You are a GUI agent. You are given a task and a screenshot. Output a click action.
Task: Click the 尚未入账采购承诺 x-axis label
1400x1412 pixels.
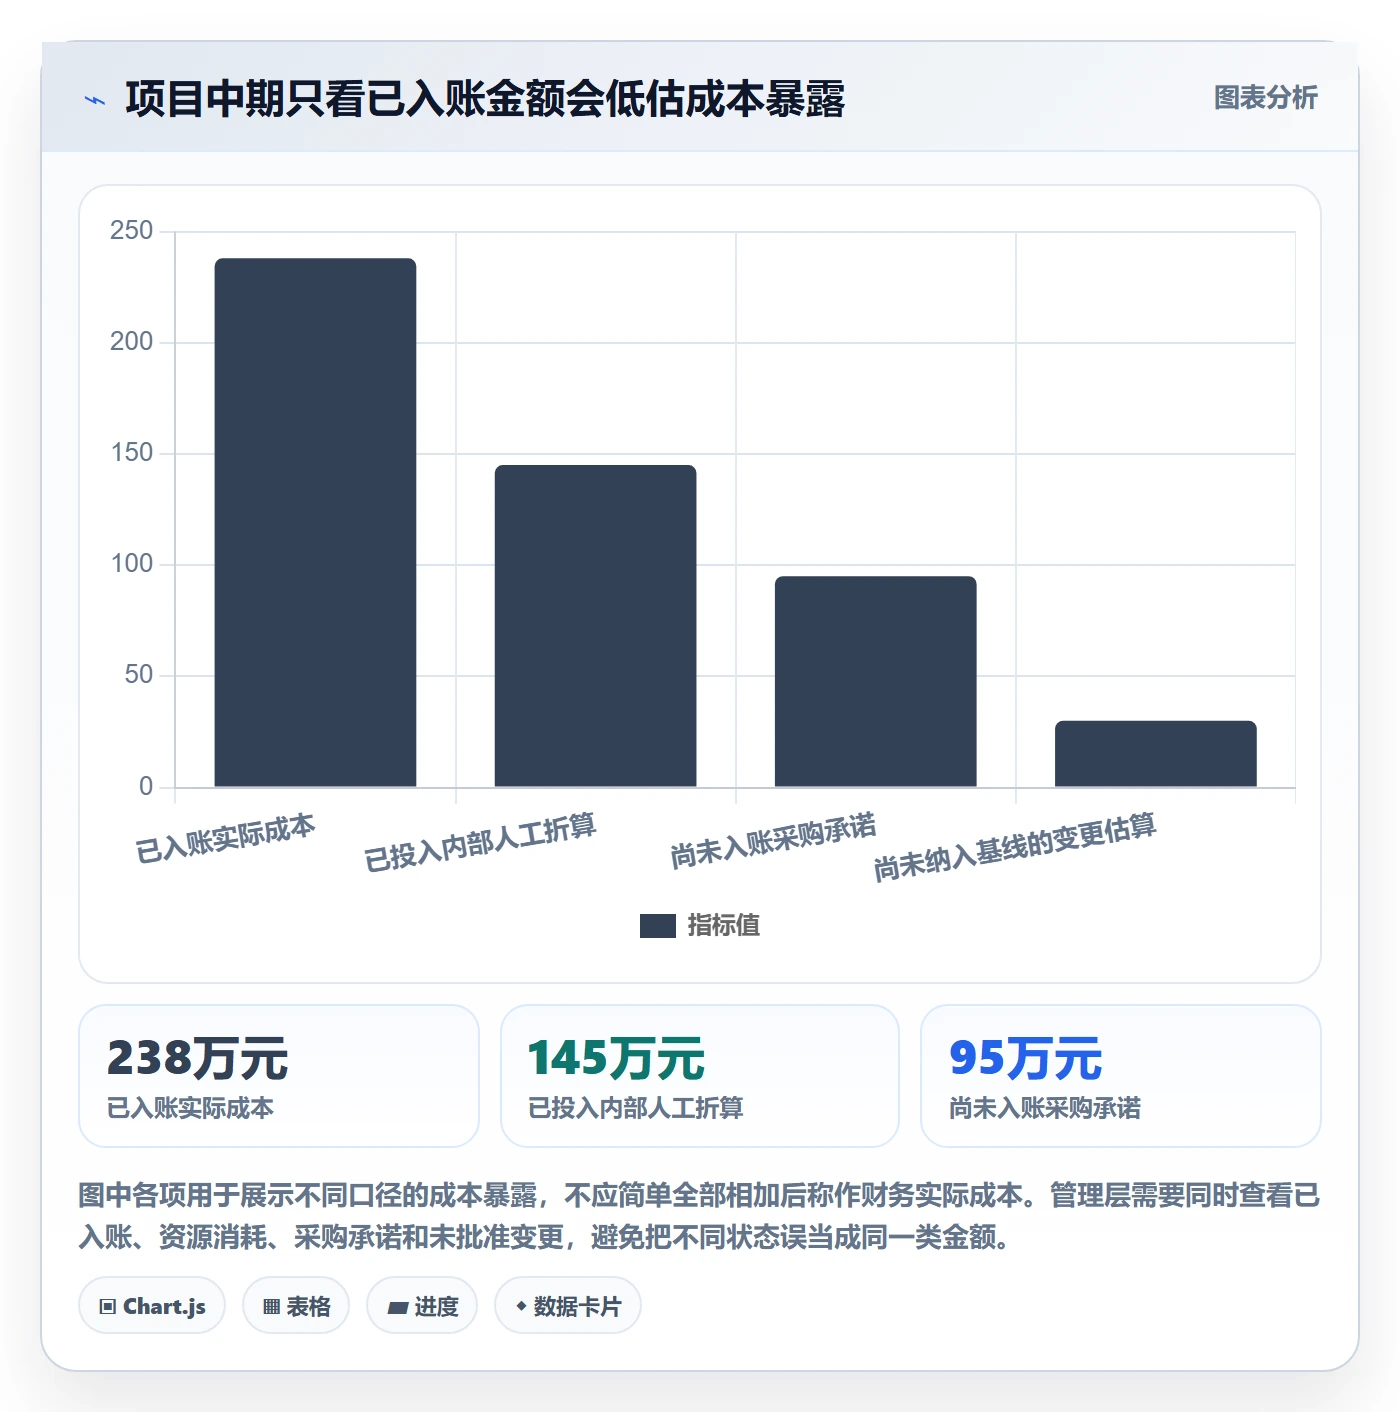click(773, 840)
